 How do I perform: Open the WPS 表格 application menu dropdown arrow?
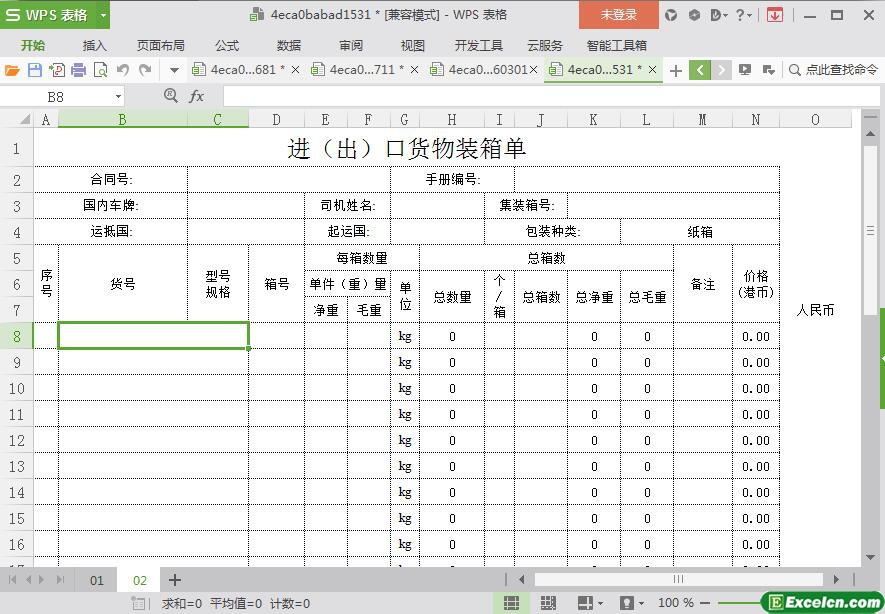[x=103, y=15]
